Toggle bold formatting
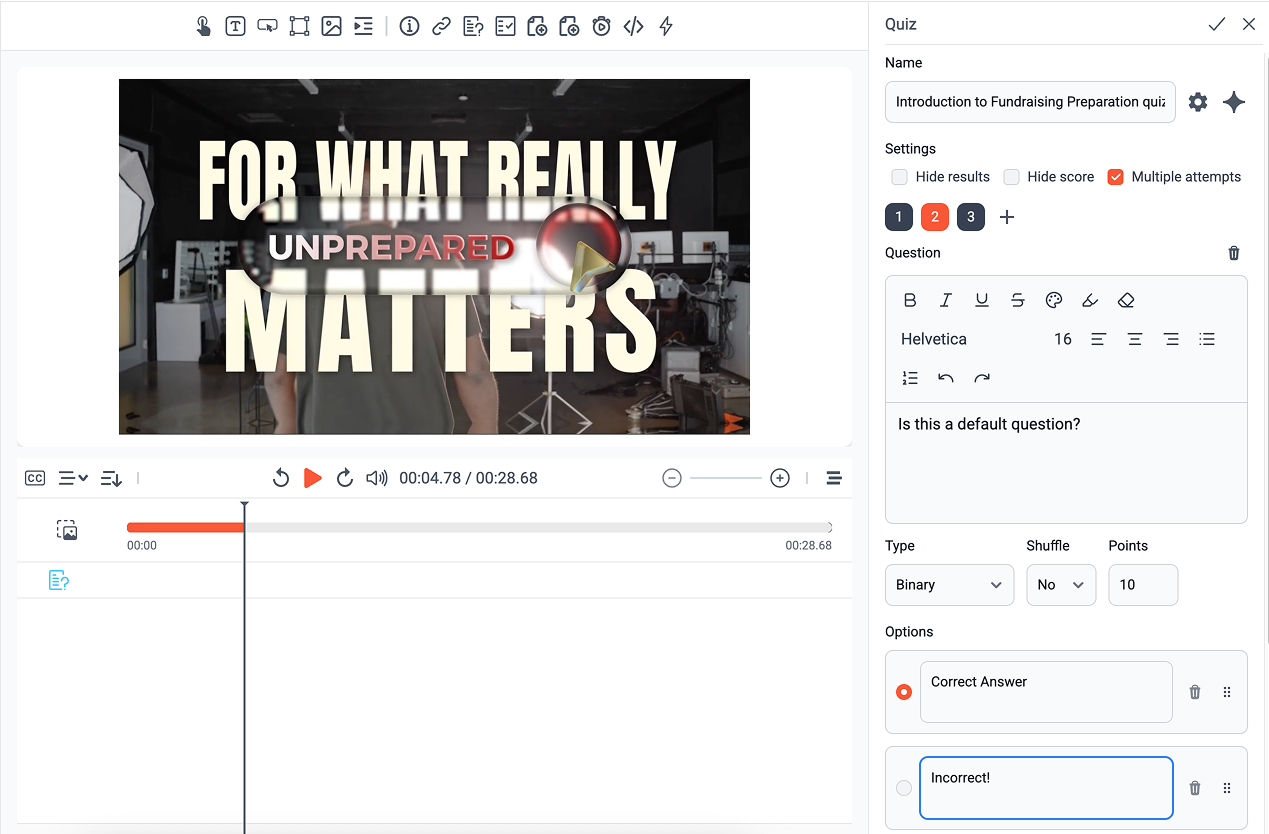This screenshot has height=834, width=1269. (x=910, y=300)
